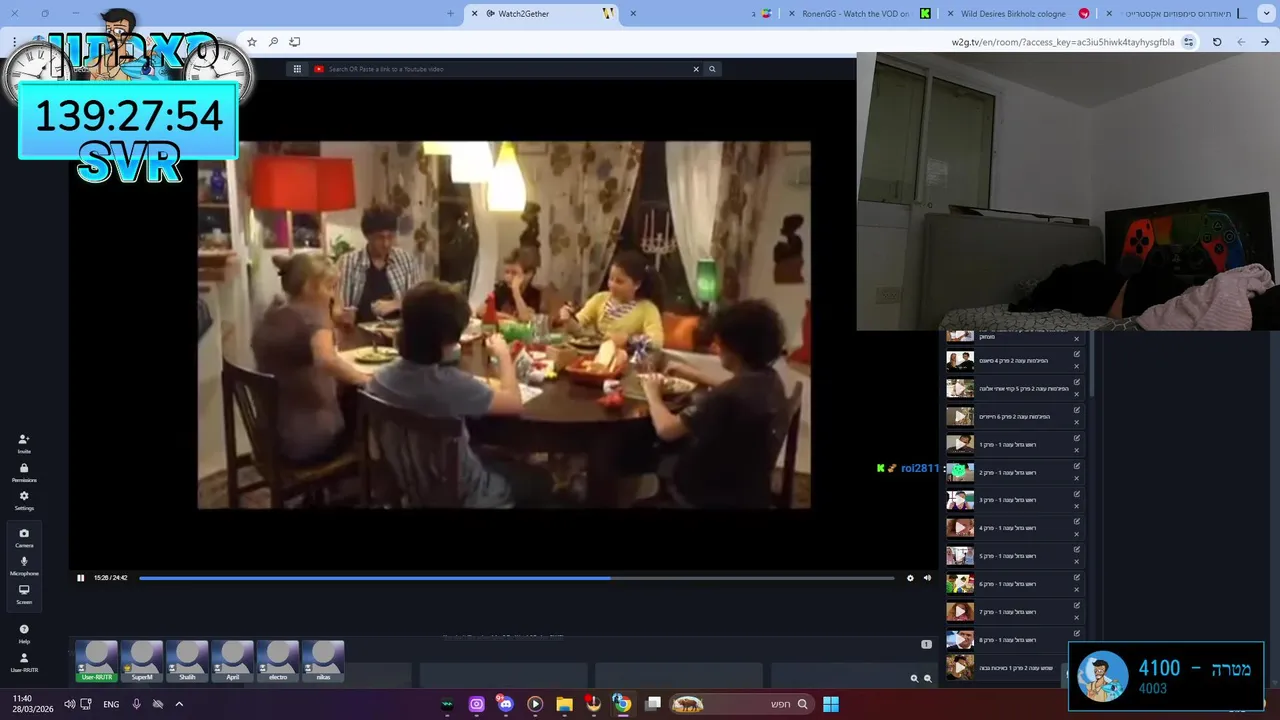The image size is (1280, 720).
Task: Clear the video search field
Action: (696, 69)
